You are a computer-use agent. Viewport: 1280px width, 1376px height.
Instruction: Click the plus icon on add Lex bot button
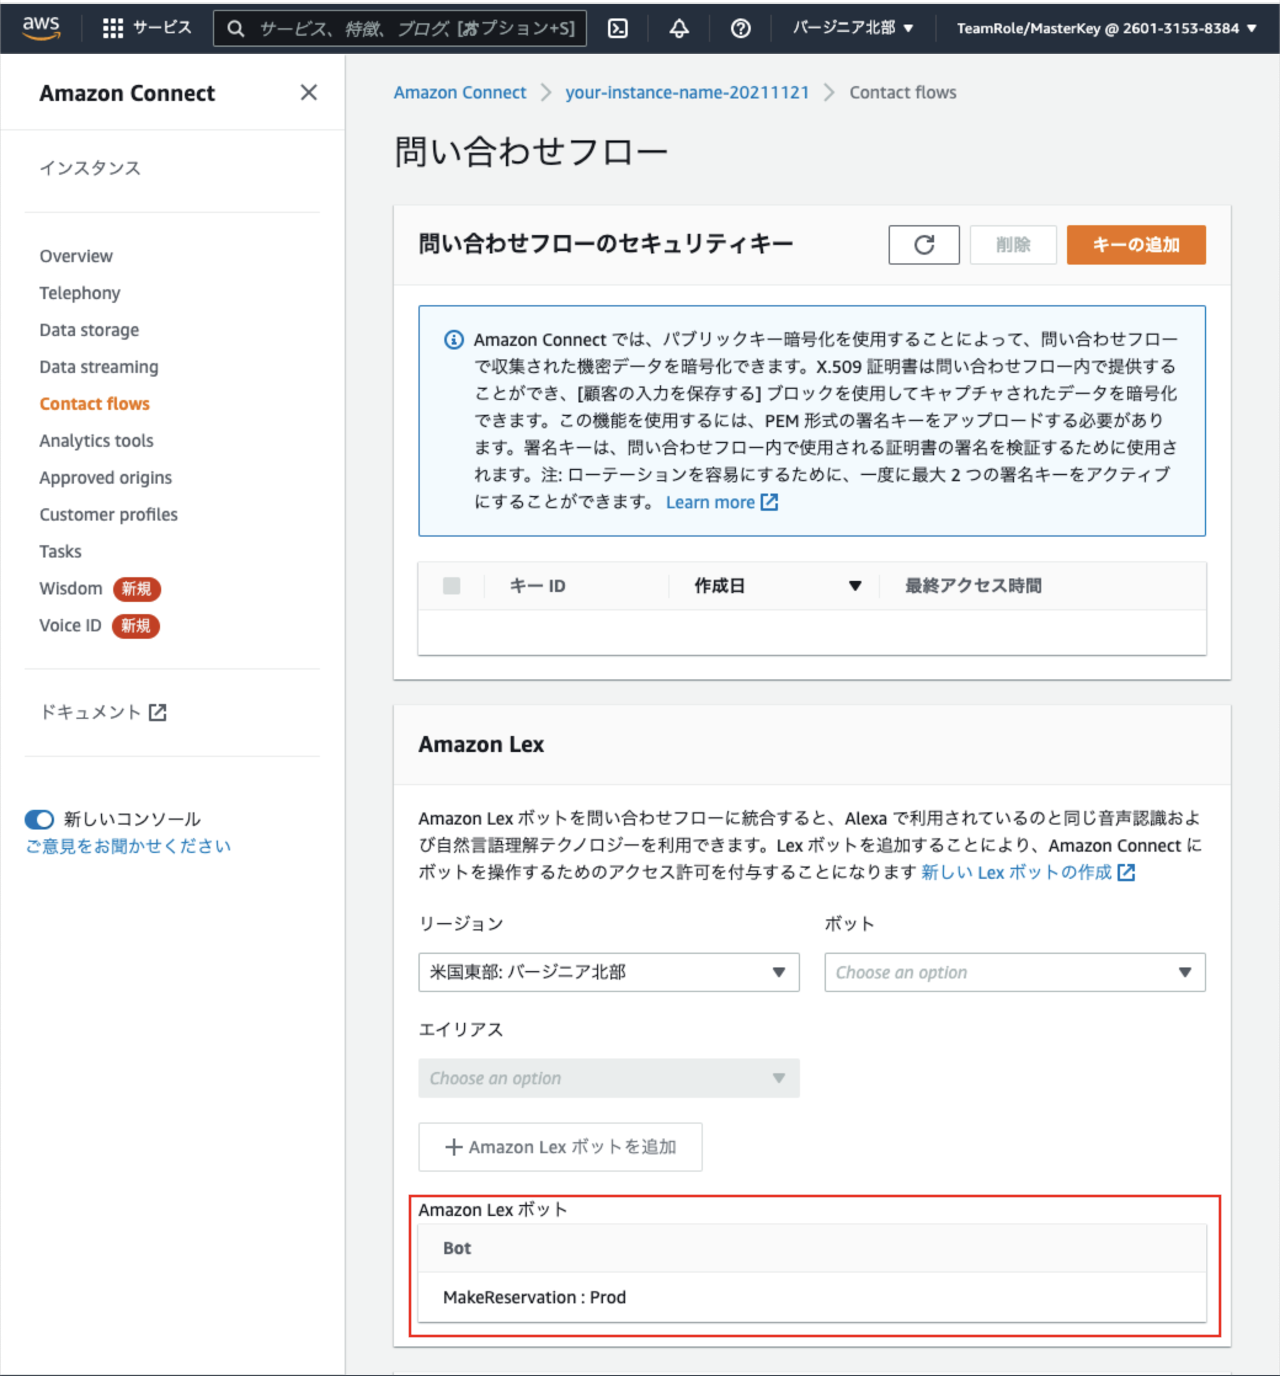(x=453, y=1147)
